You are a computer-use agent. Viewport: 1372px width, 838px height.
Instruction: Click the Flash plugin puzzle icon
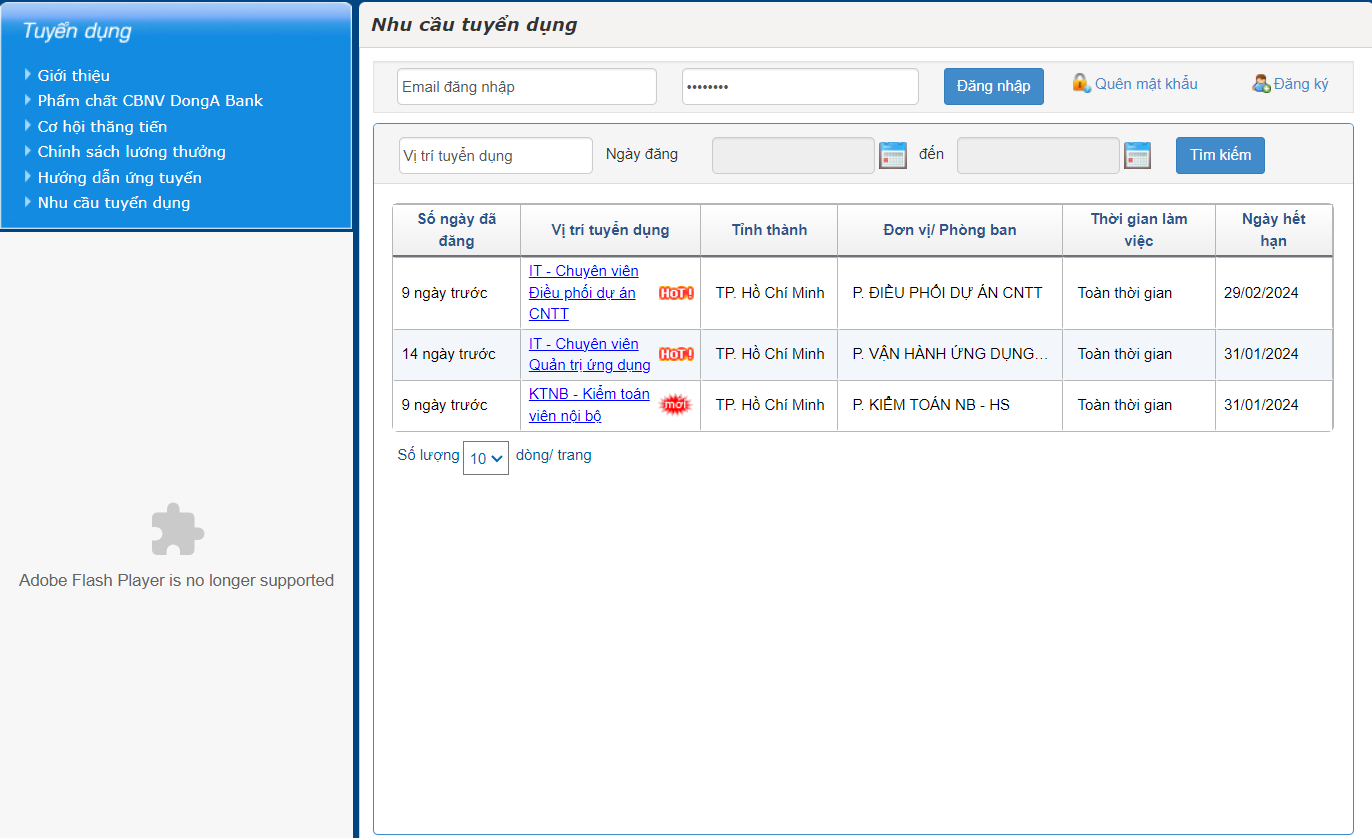point(177,529)
